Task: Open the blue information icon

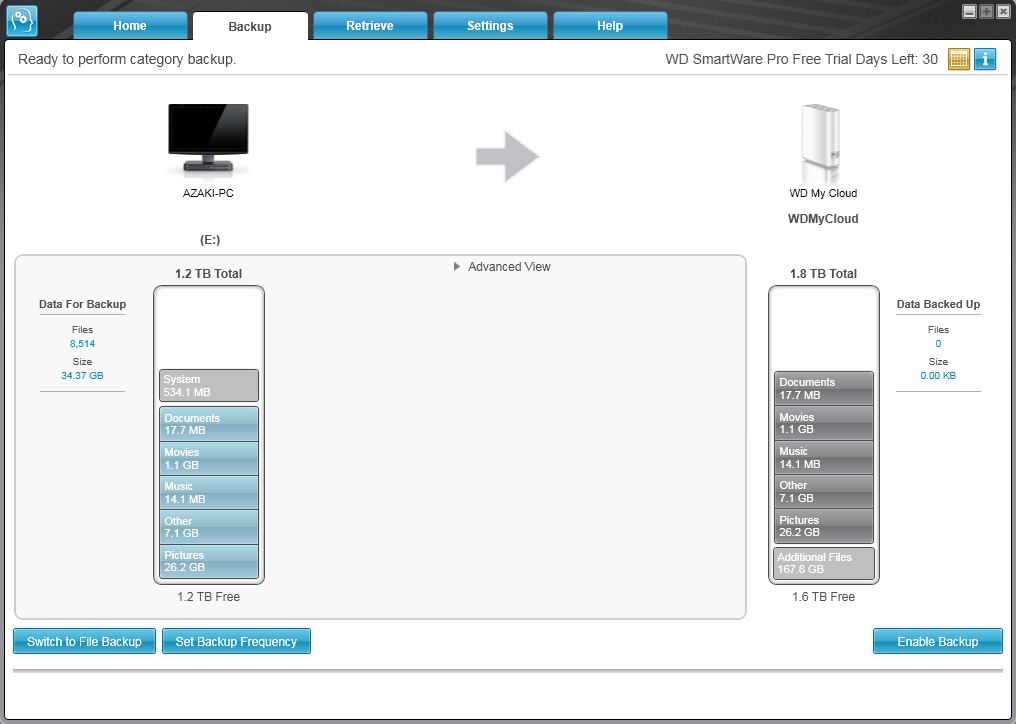Action: 985,59
